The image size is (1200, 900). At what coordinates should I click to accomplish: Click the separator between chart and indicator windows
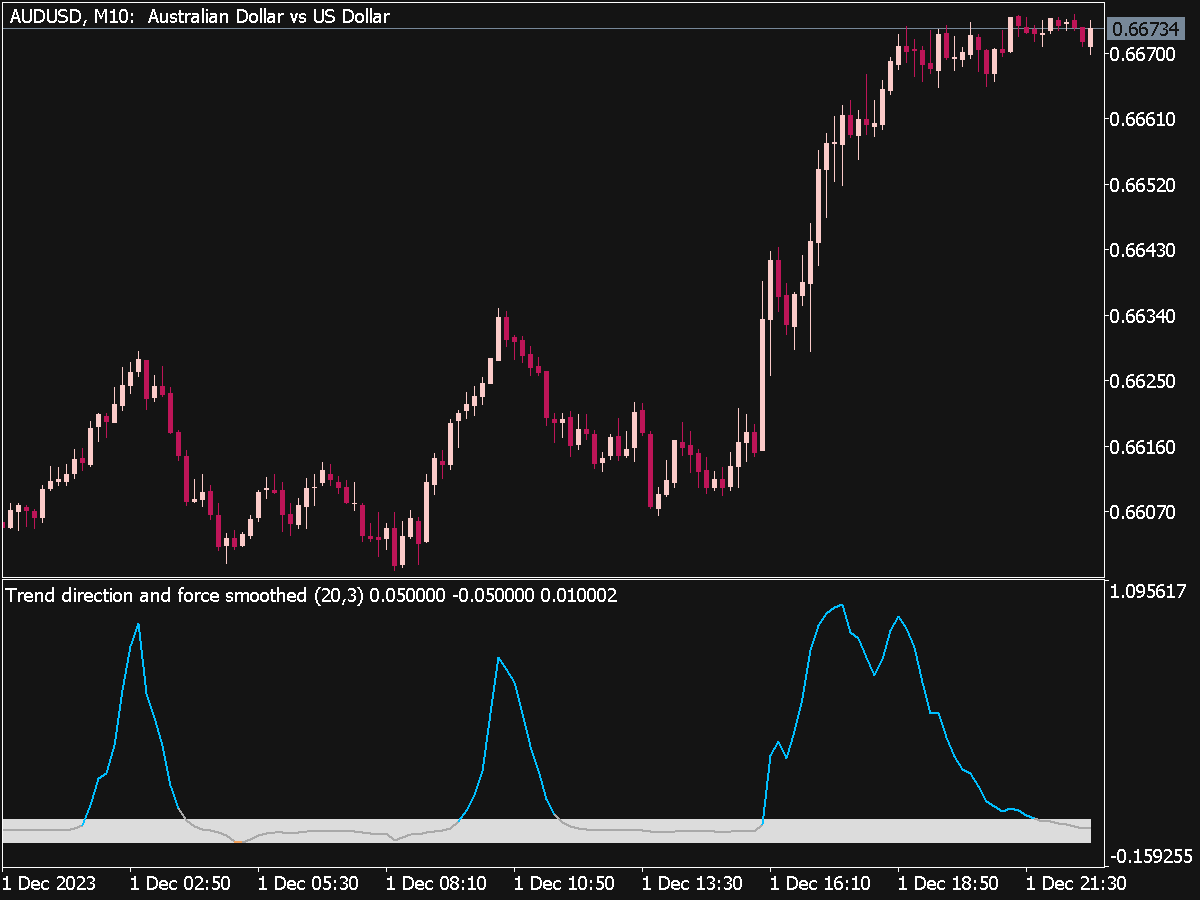[x=600, y=578]
